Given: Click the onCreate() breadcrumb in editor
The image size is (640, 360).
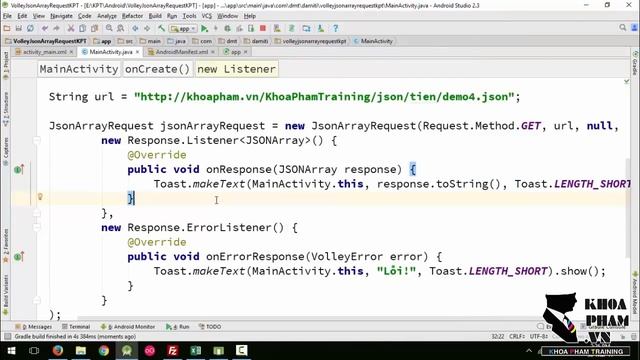Looking at the screenshot, I should (157, 69).
